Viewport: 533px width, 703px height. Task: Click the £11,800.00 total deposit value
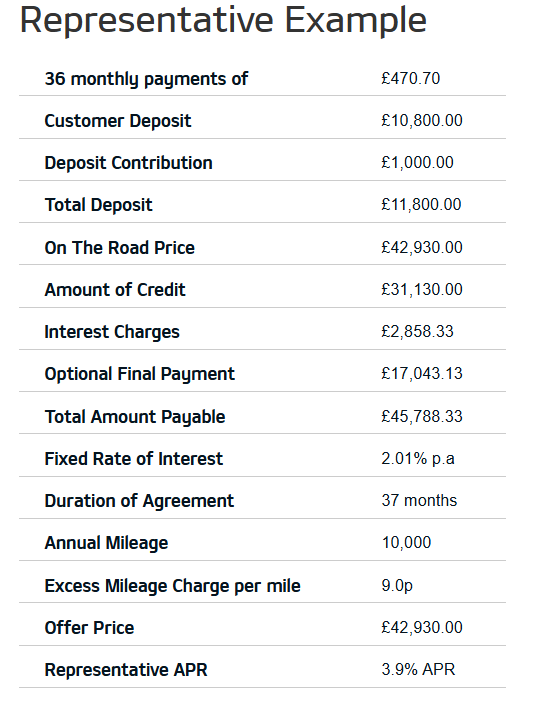point(421,204)
